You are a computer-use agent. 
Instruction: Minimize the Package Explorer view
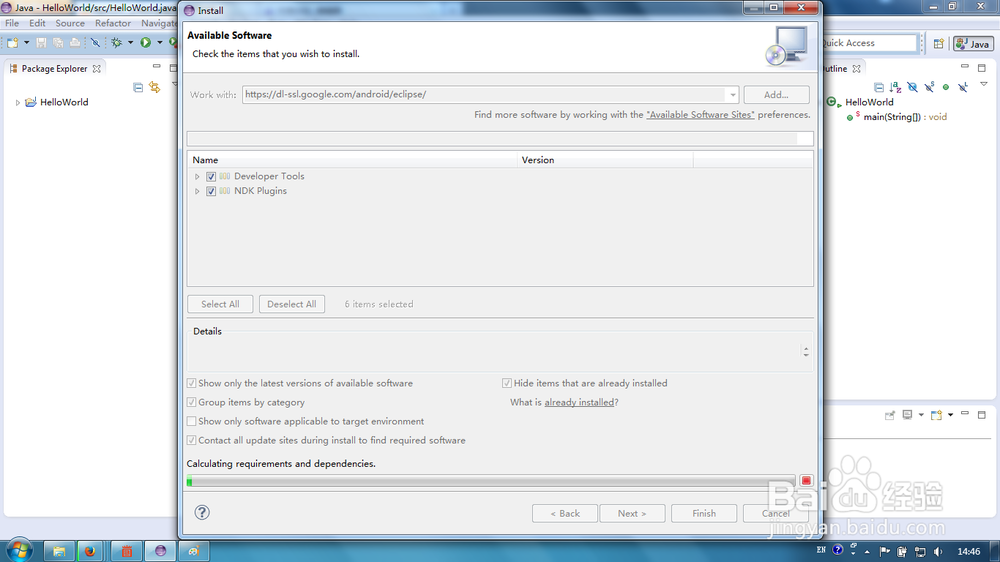coord(156,66)
